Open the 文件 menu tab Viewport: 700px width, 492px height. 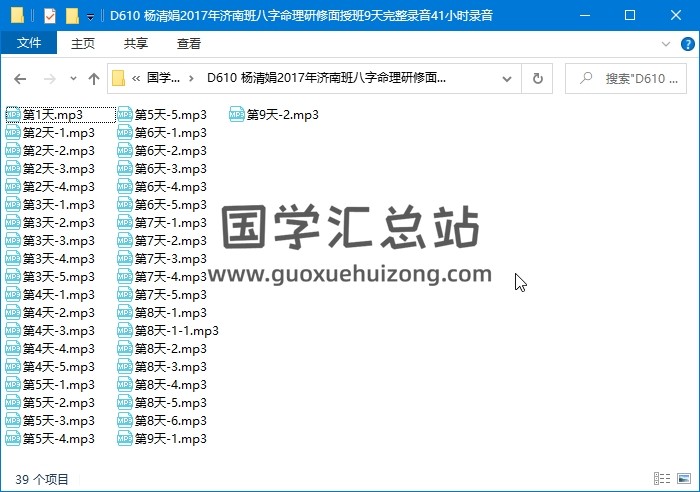point(29,43)
